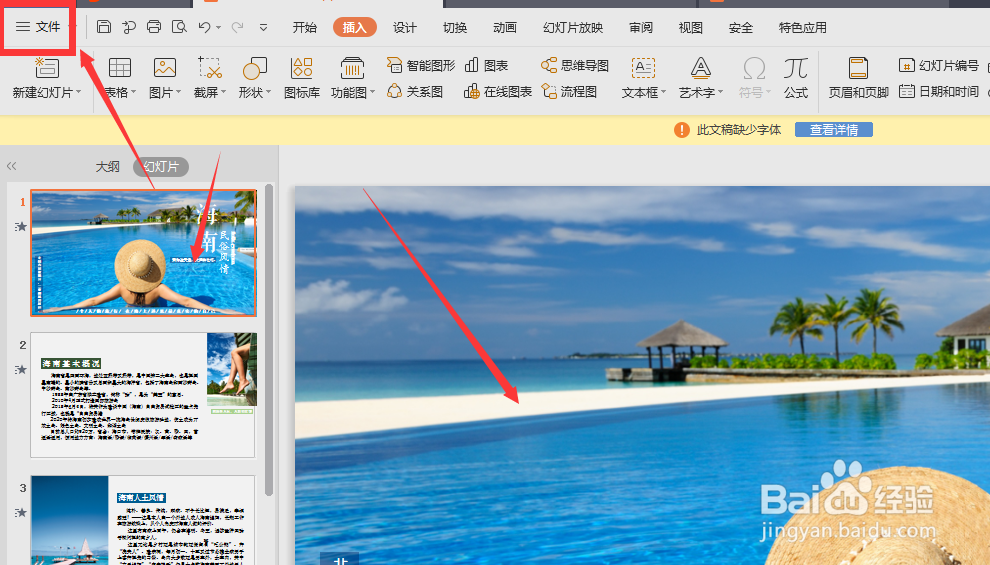This screenshot has height=565, width=990.
Task: Insert a table with 表格 icon
Action: click(119, 68)
